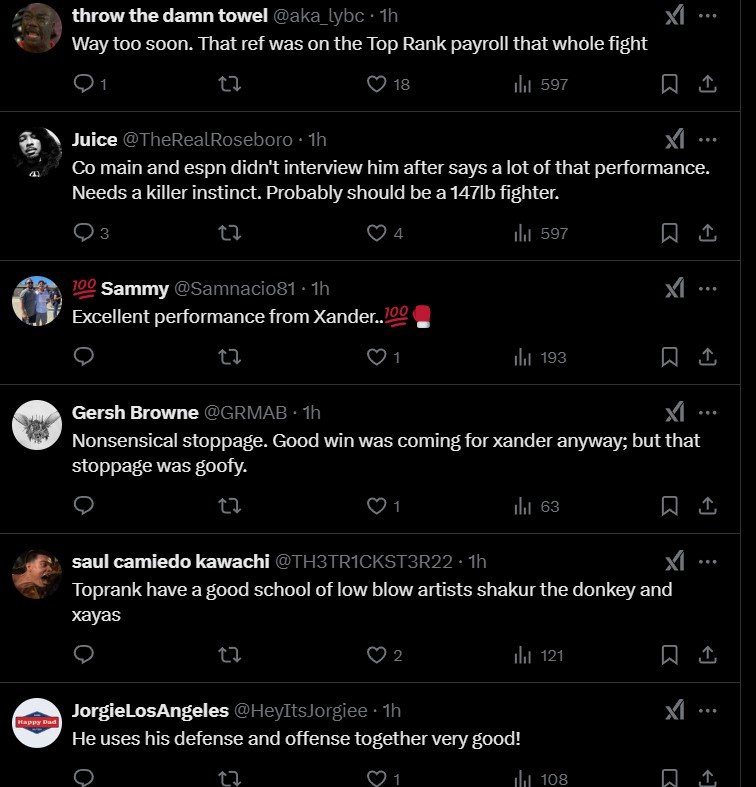Open more options menu on Gersh Browne's tweet
The image size is (756, 787).
[x=708, y=413]
